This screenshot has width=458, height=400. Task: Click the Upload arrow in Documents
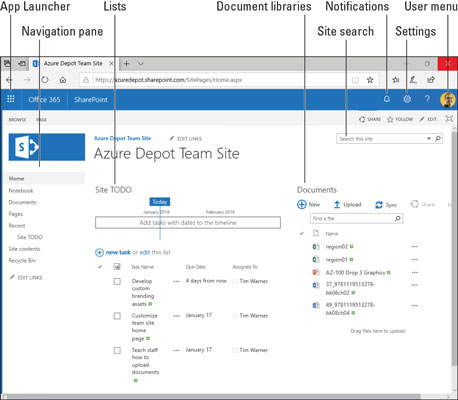[x=337, y=205]
